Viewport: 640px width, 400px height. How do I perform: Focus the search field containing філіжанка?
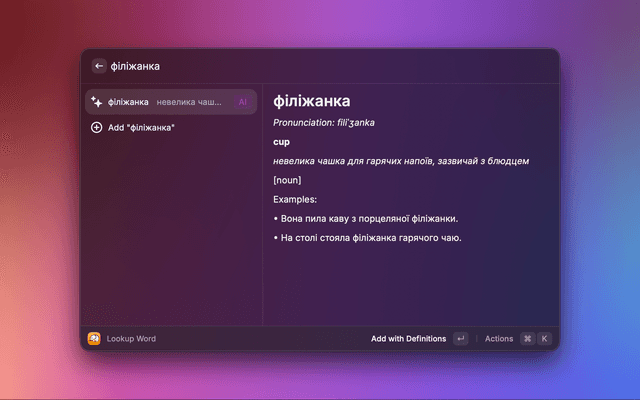coord(300,66)
